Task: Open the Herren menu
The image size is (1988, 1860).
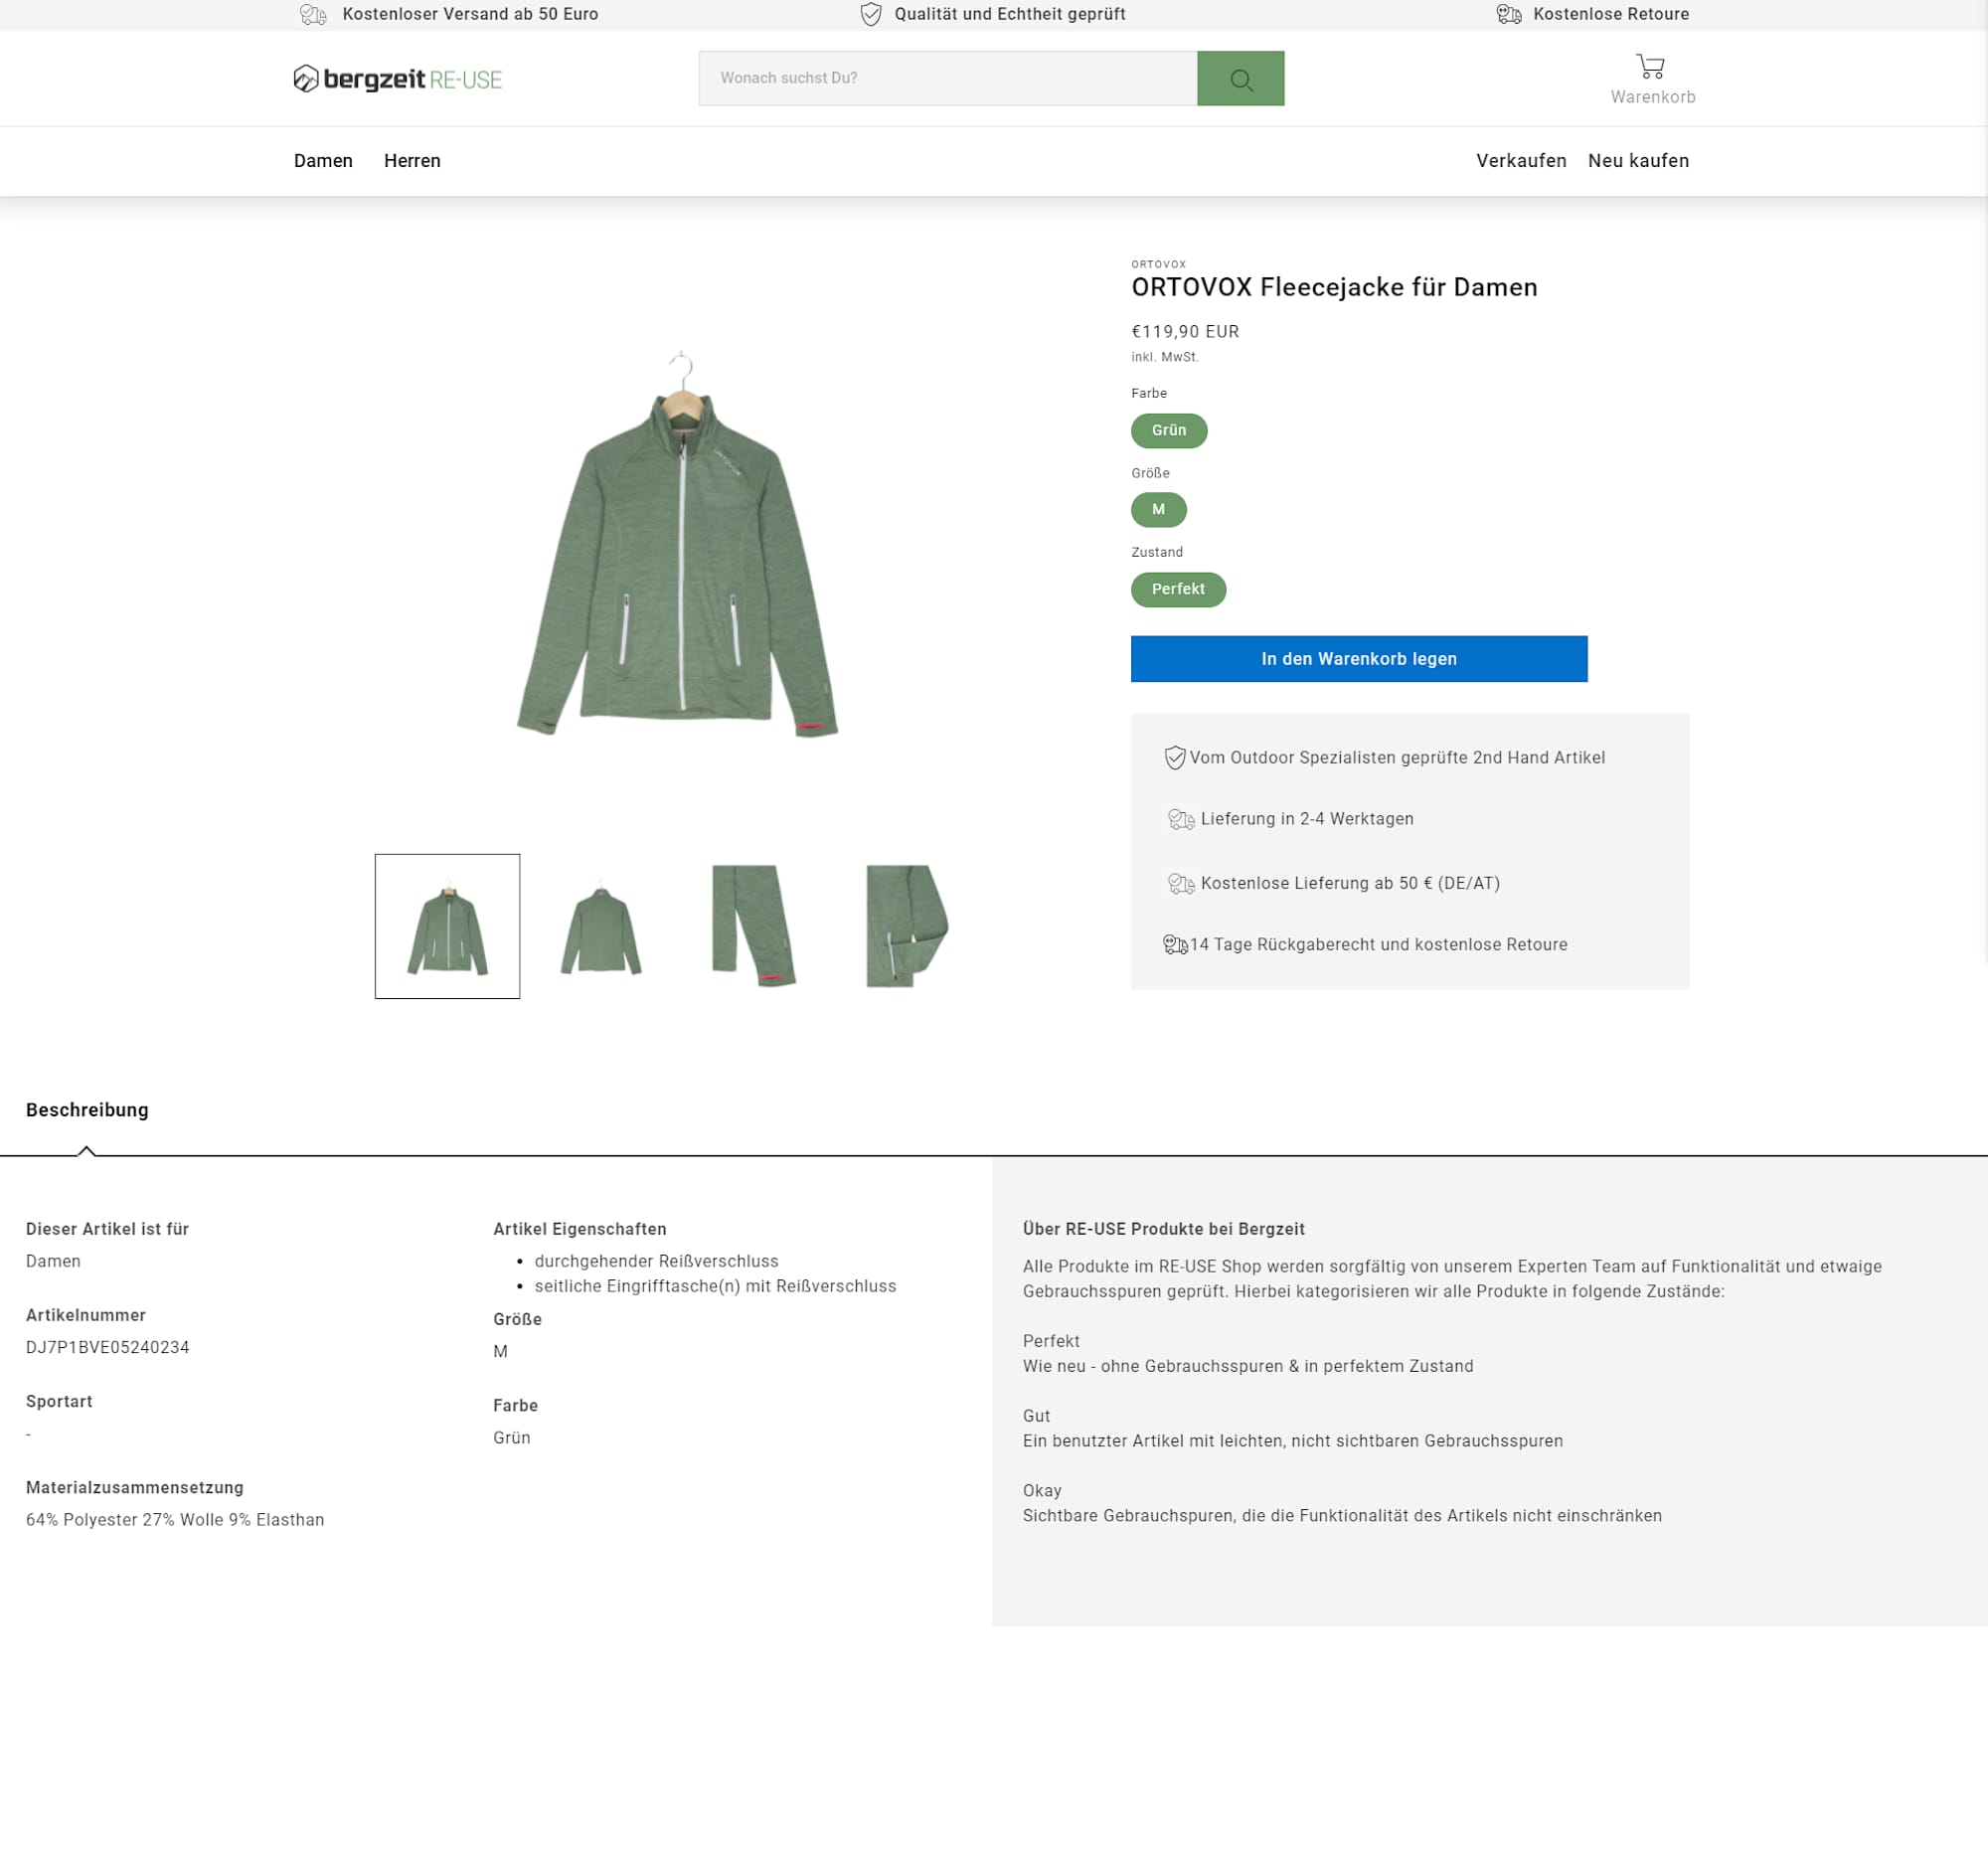Action: [412, 161]
